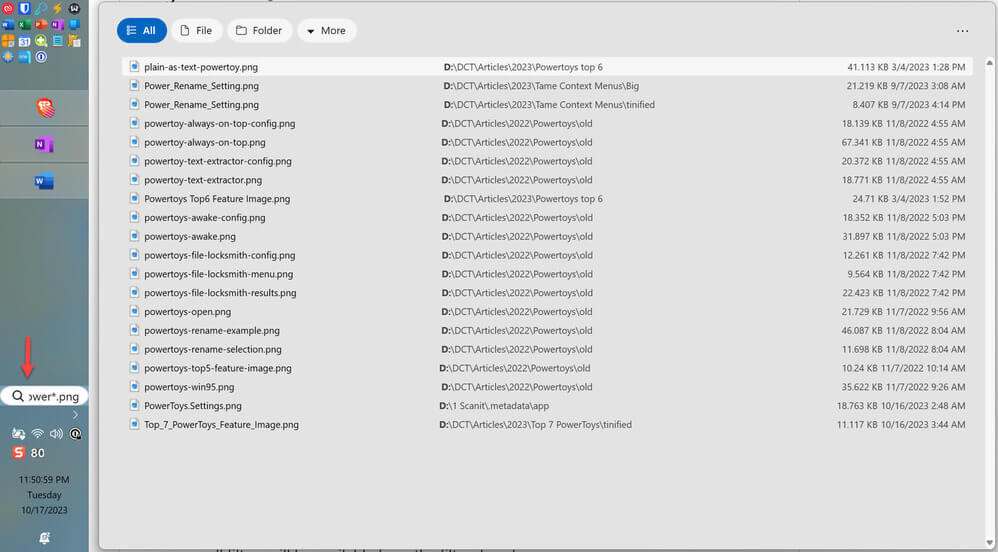
Task: Switch to the File filter tab
Action: (197, 31)
